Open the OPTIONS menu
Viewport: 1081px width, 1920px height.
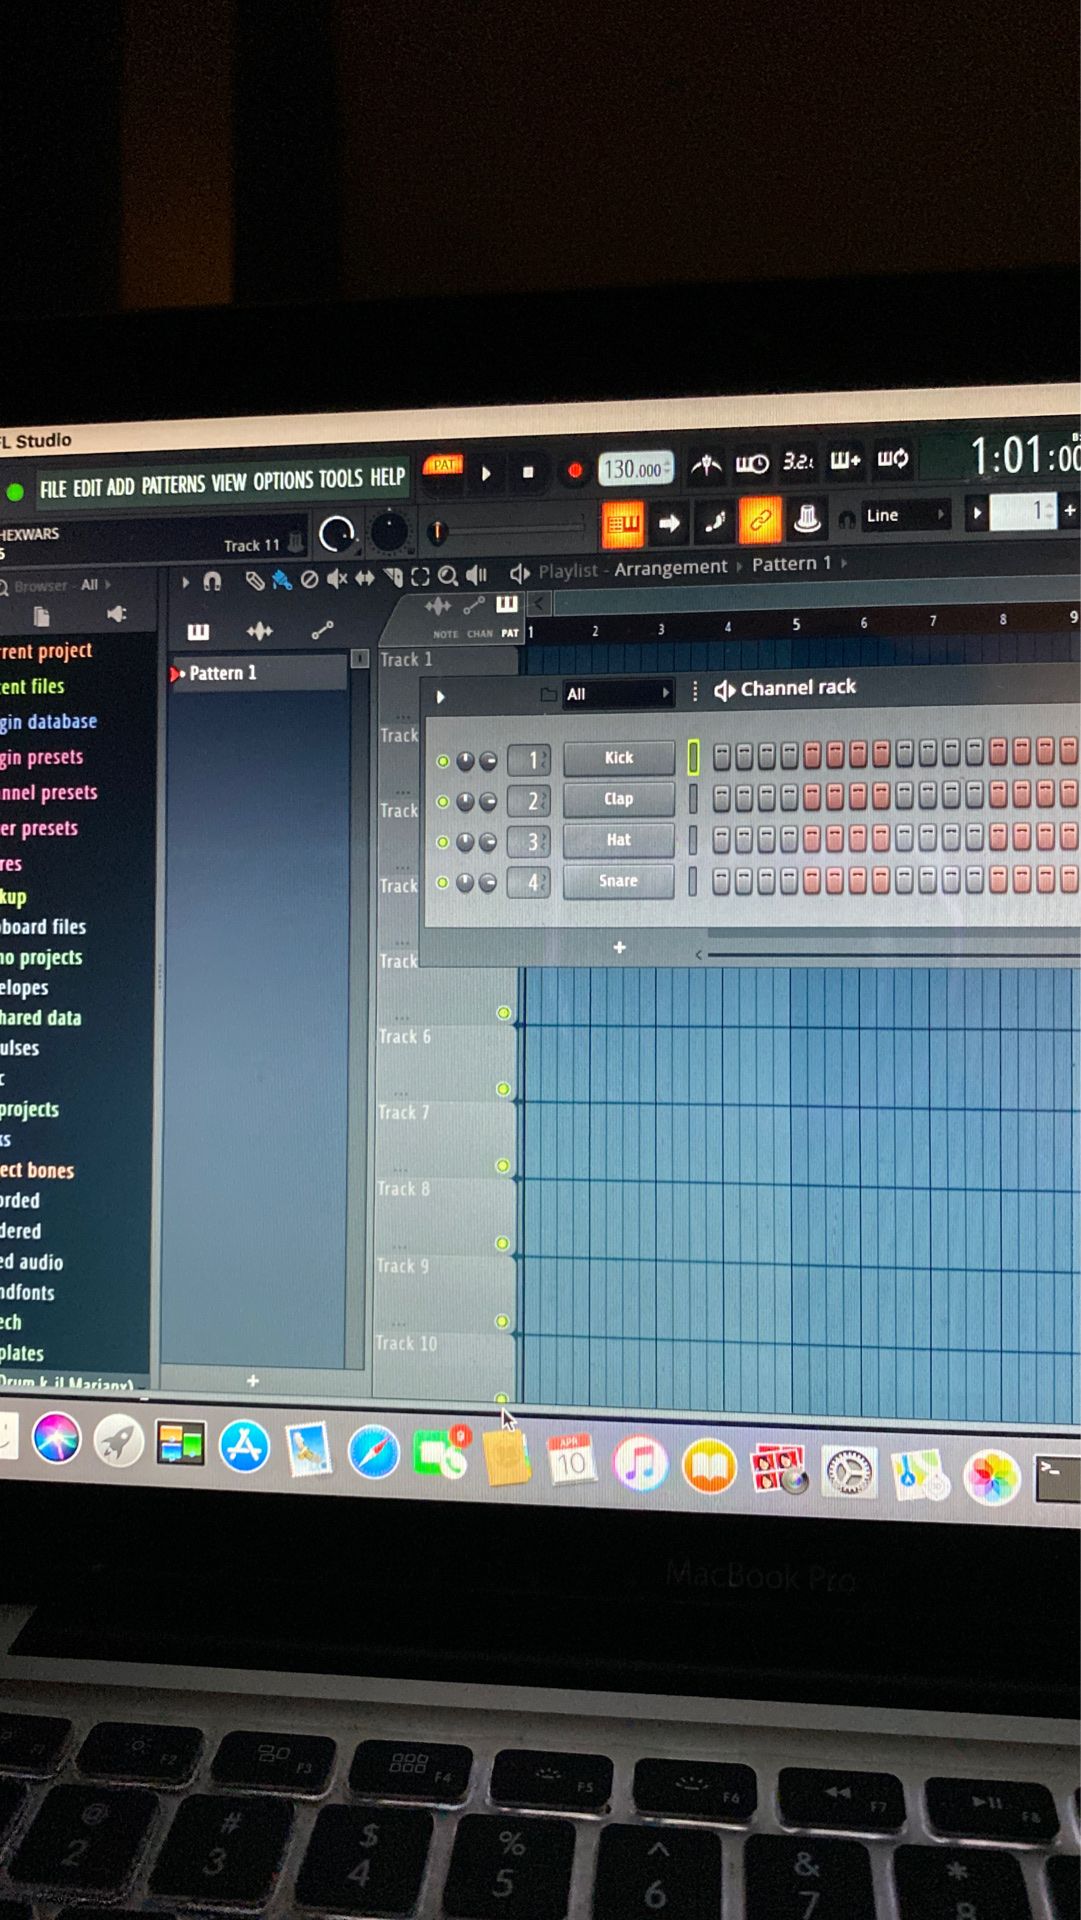point(283,481)
